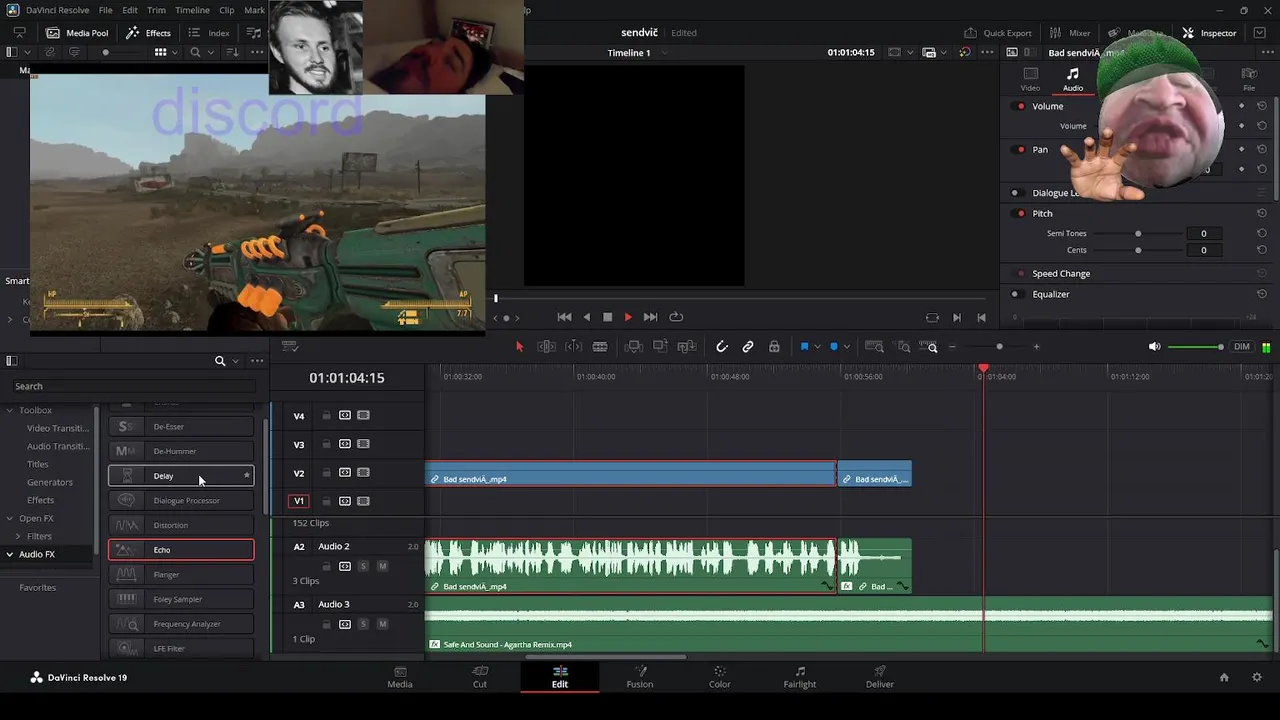Open the flag color dropdown arrow

click(x=817, y=347)
